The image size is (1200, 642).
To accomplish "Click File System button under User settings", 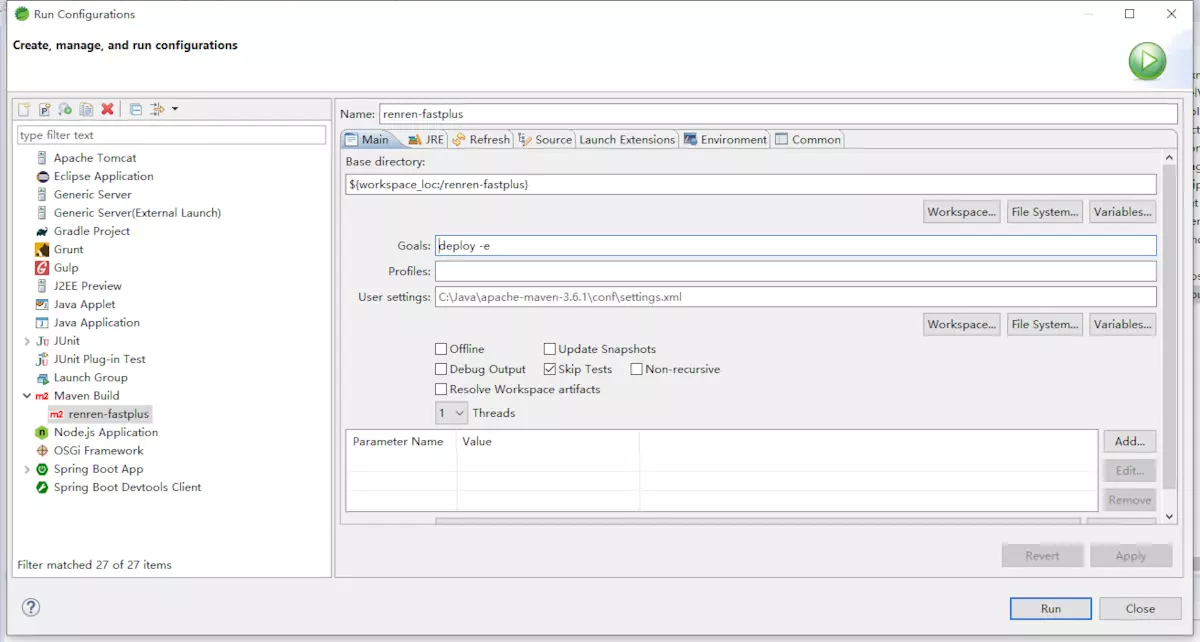I will [x=1045, y=324].
